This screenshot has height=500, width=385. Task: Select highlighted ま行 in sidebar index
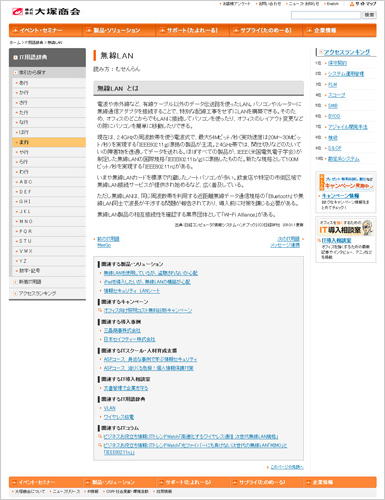click(49, 142)
